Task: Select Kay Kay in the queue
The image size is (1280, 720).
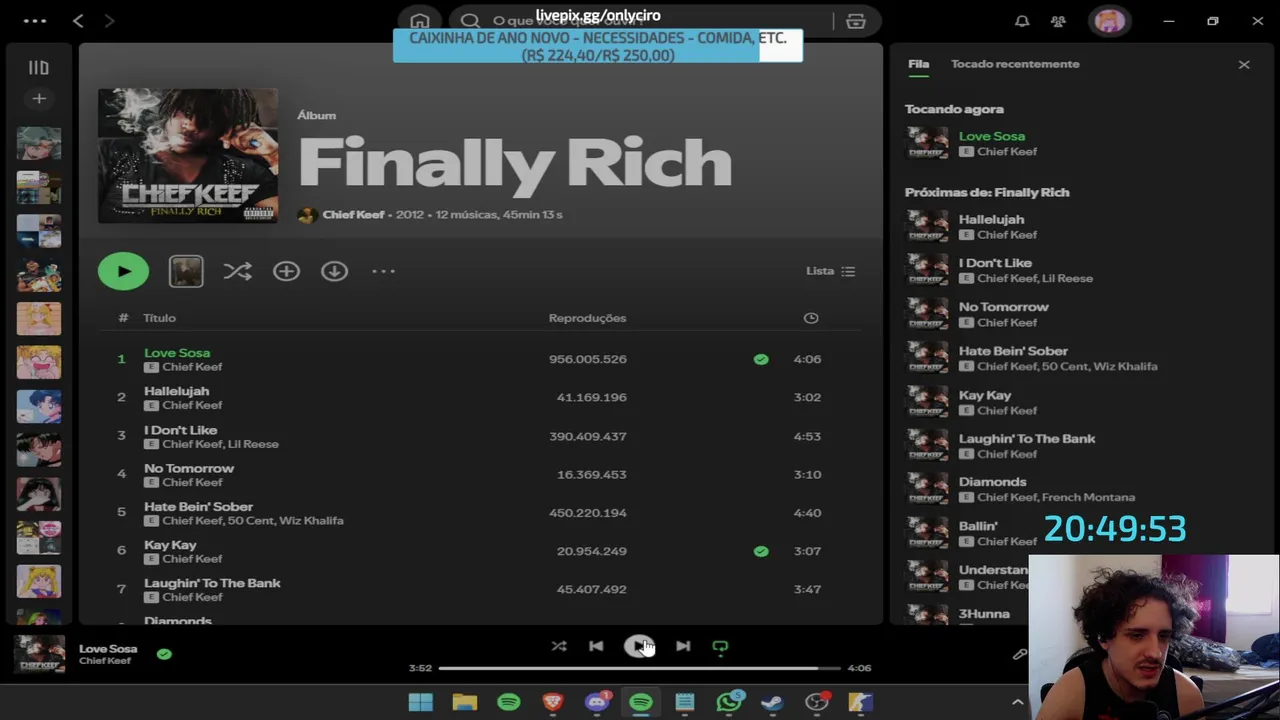Action: [x=985, y=395]
